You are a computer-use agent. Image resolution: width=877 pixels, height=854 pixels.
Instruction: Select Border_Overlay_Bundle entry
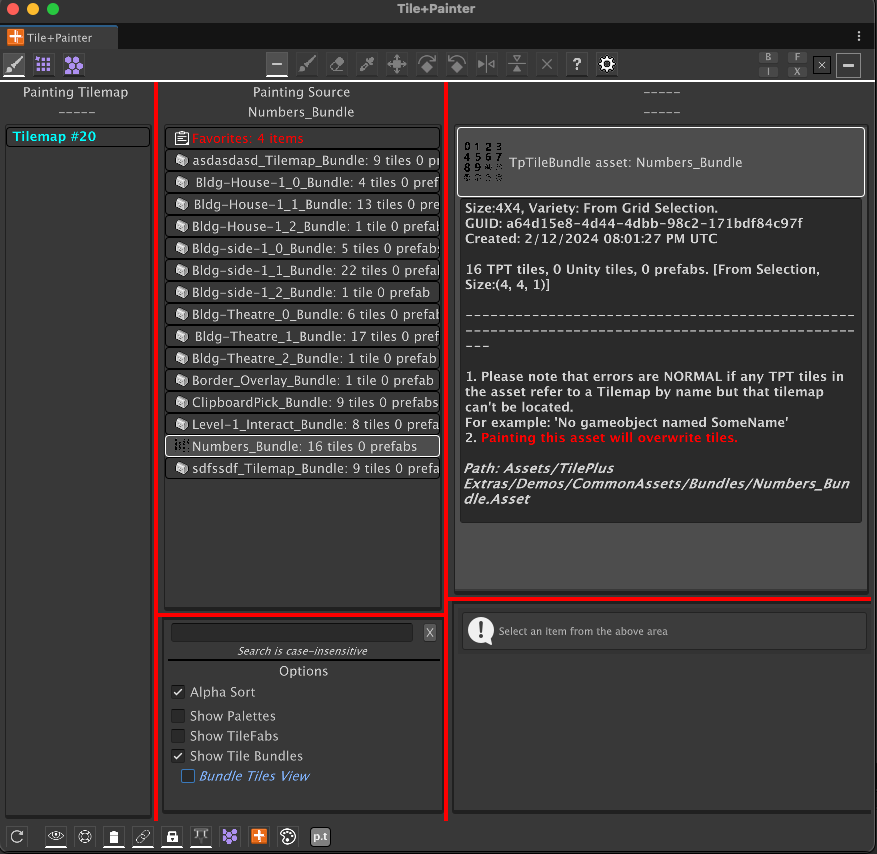point(302,380)
